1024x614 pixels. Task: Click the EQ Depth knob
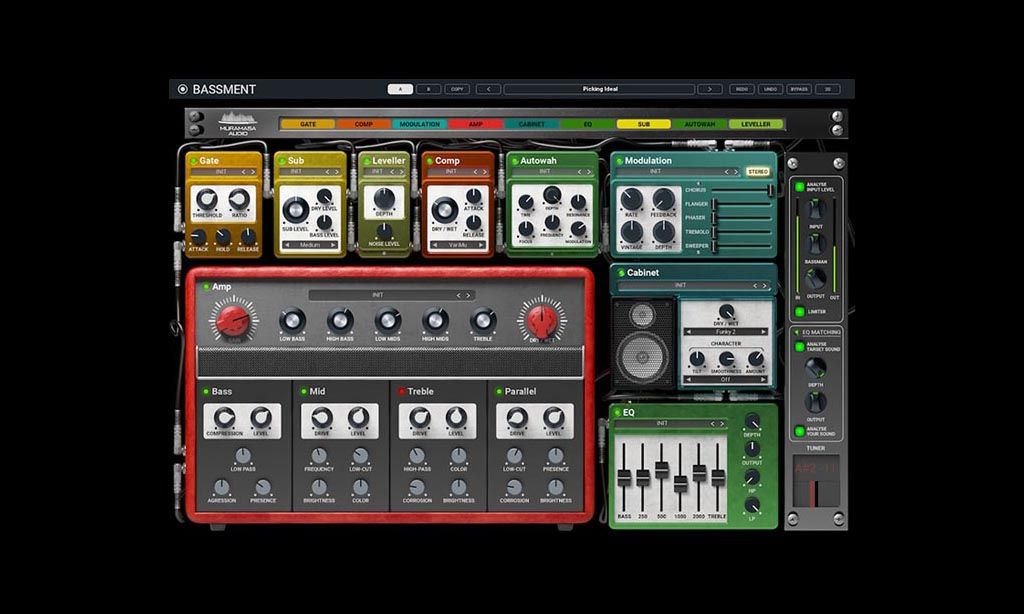[x=752, y=421]
